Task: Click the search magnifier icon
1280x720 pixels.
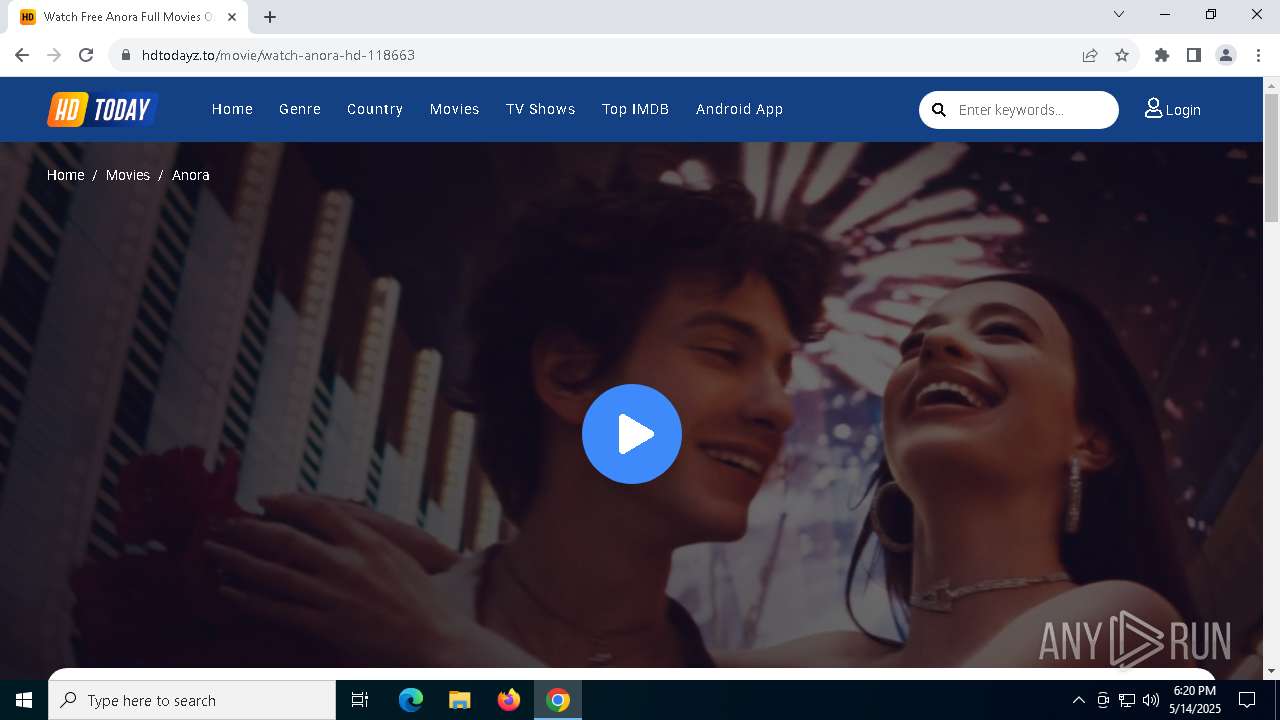Action: click(x=939, y=110)
